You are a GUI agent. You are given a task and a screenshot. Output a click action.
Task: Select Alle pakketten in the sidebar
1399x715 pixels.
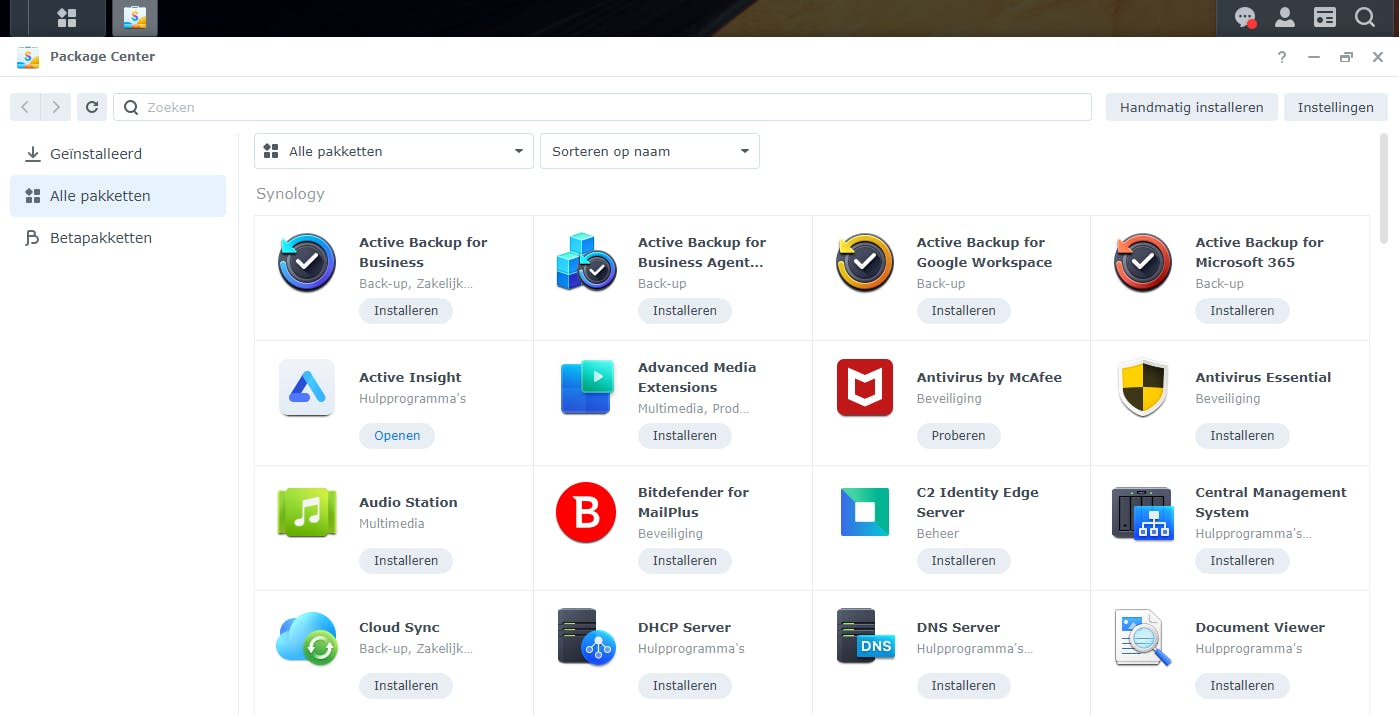point(118,196)
